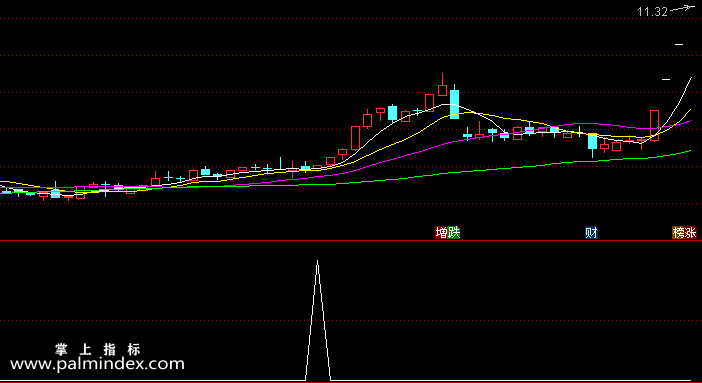This screenshot has height=383, width=702.
Task: Click the peak of the white indicator spike
Action: [x=317, y=261]
